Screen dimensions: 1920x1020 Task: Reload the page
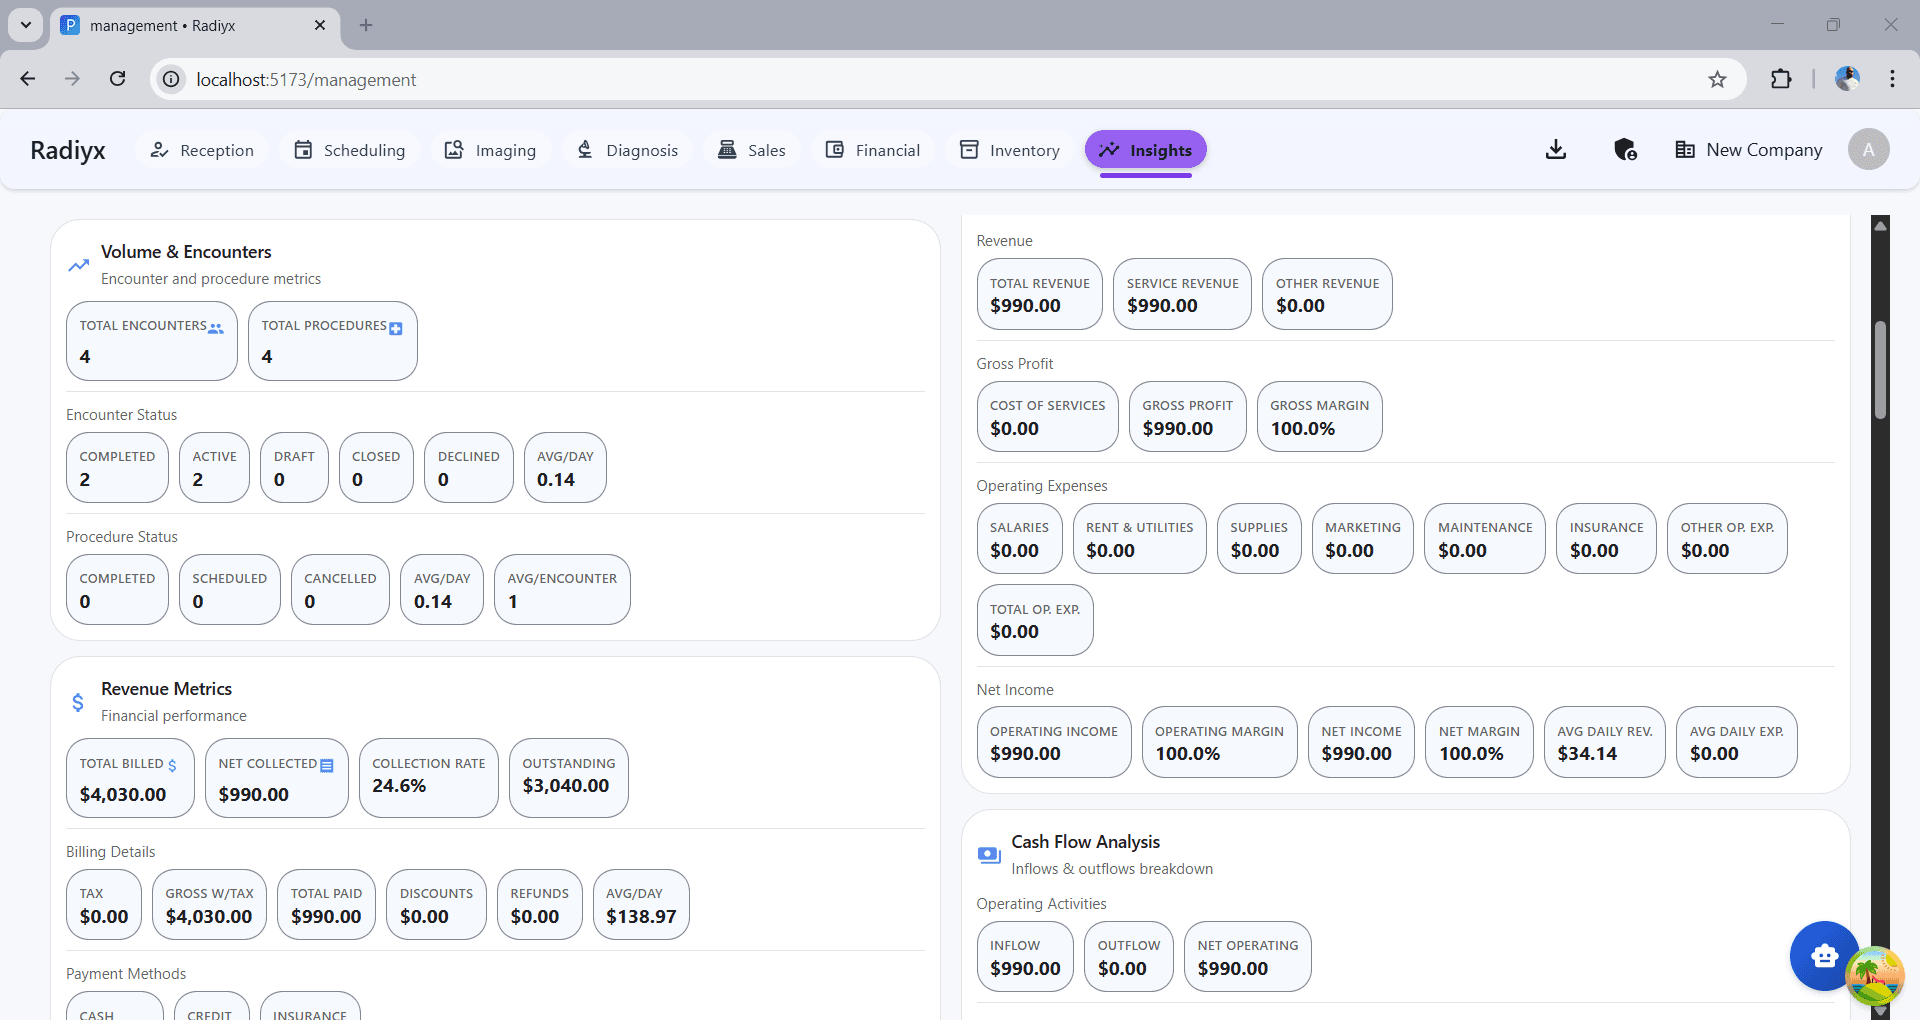tap(118, 79)
